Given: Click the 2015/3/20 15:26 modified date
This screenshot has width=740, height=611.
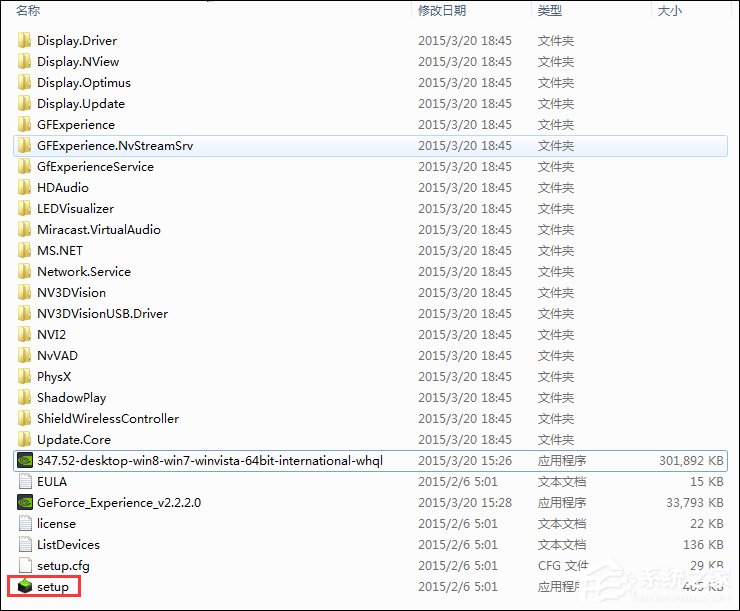Looking at the screenshot, I should click(x=465, y=460).
